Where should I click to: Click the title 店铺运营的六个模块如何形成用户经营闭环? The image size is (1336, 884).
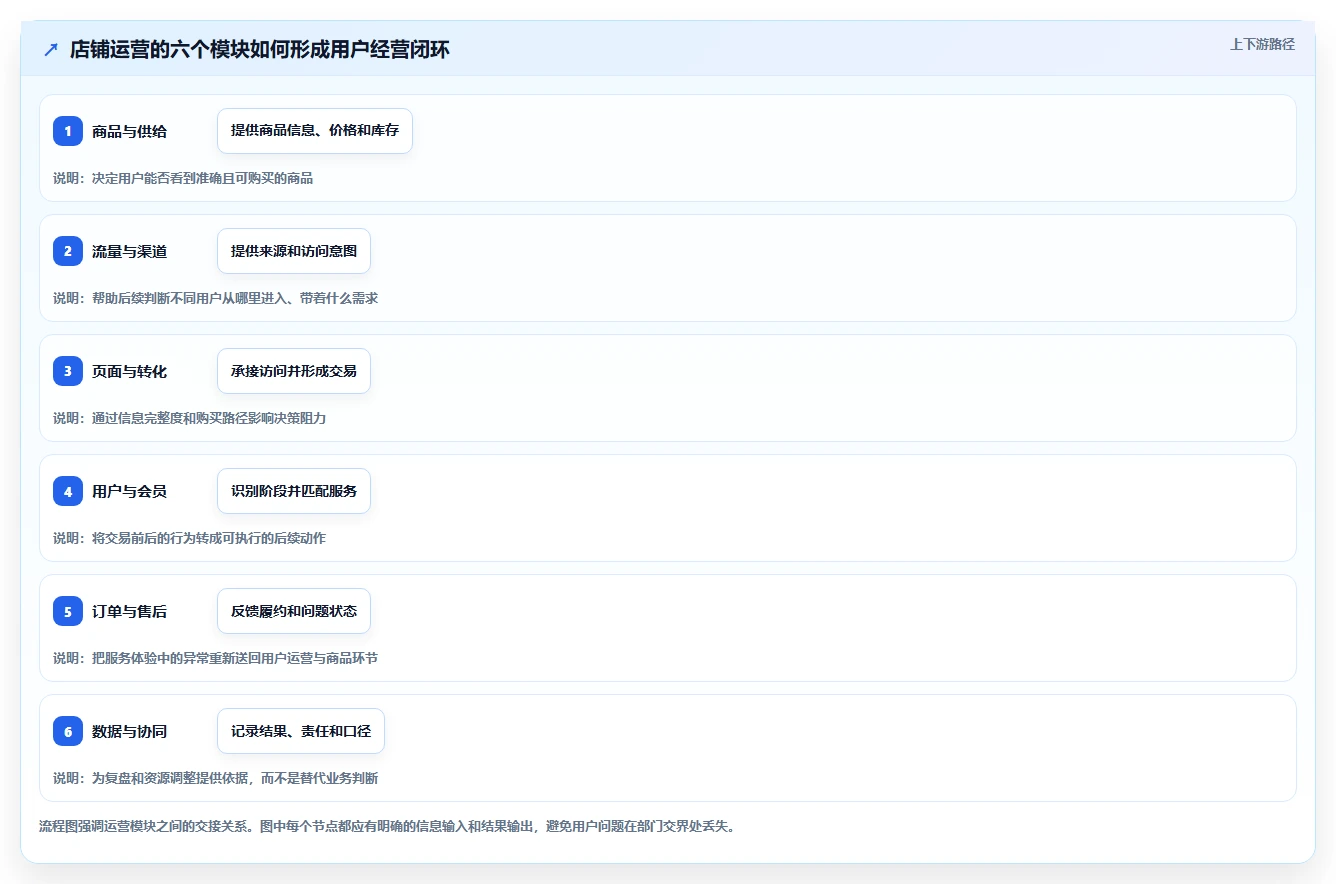tap(260, 49)
